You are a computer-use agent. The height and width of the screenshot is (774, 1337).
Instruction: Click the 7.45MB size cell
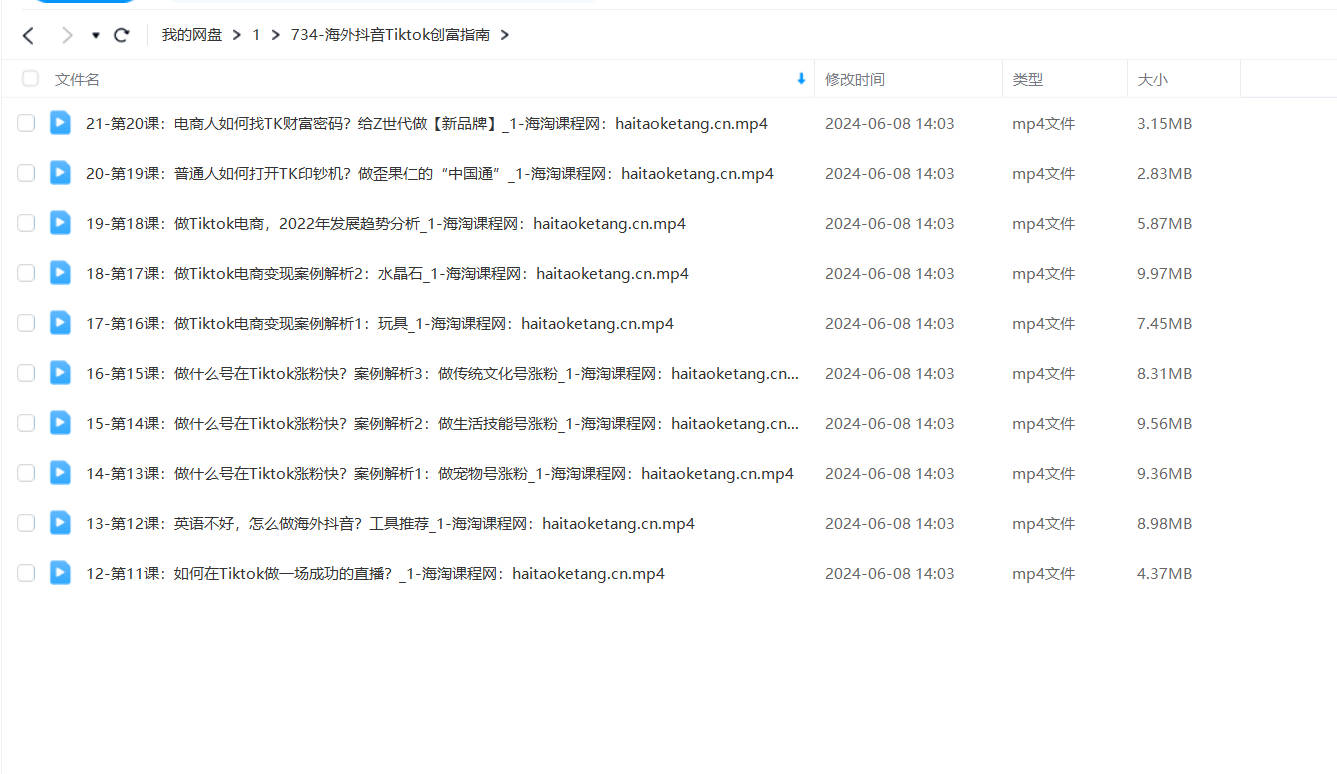[x=1164, y=324]
